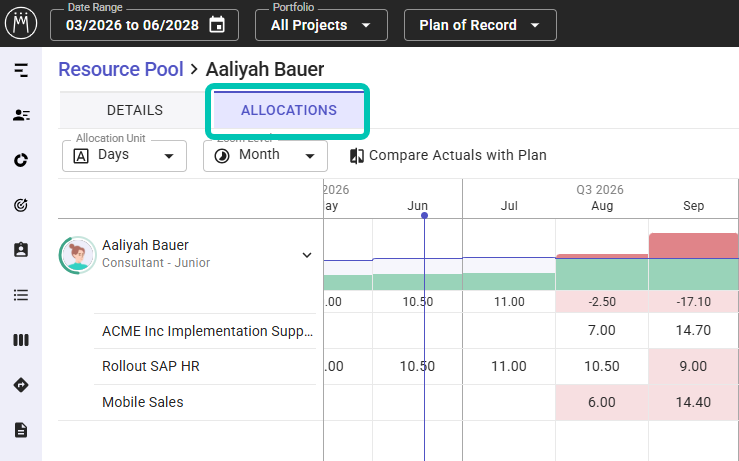The image size is (739, 461).
Task: Select the Mobile Sales project row
Action: (143, 402)
